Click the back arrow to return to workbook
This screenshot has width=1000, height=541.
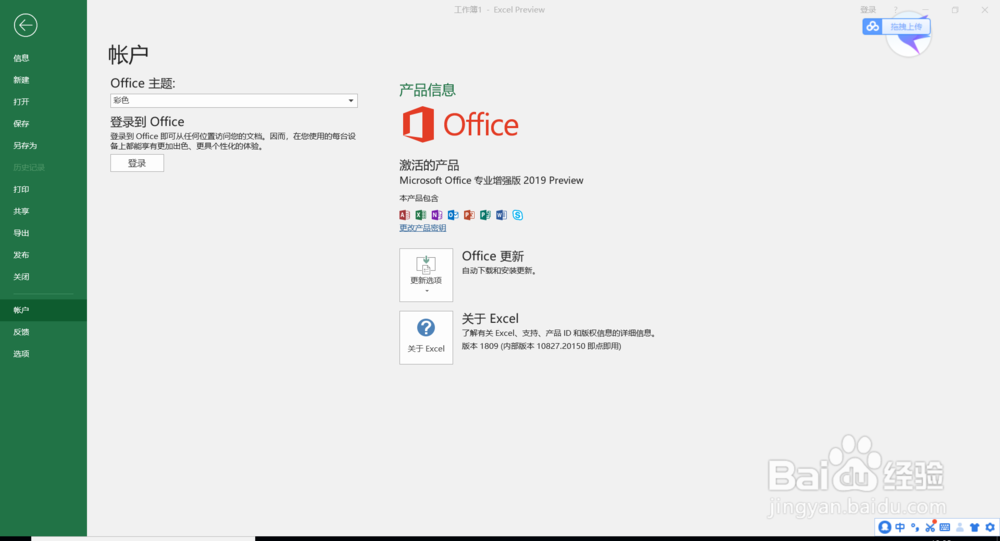click(26, 26)
